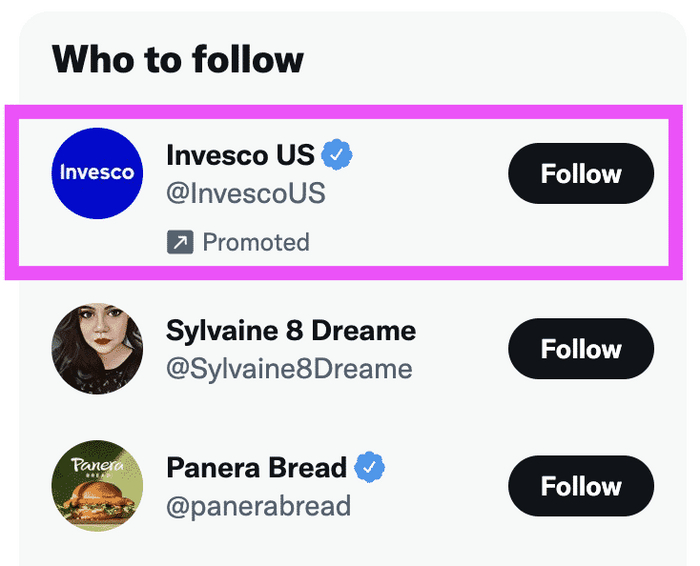700x566 pixels.
Task: Click the Who to follow heading
Action: pos(177,60)
